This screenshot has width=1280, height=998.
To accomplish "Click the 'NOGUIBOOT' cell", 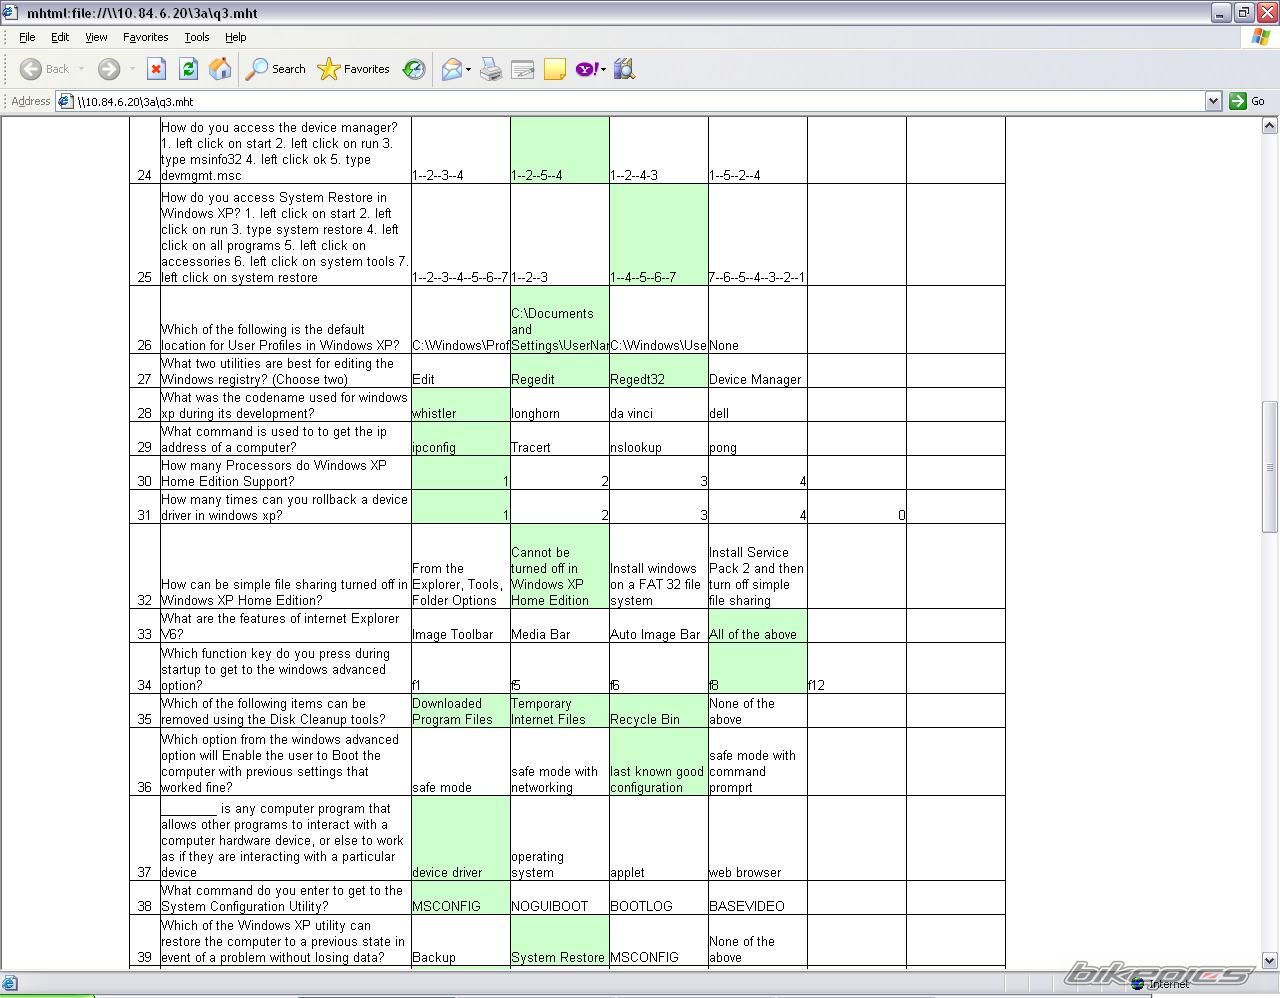I will point(559,898).
